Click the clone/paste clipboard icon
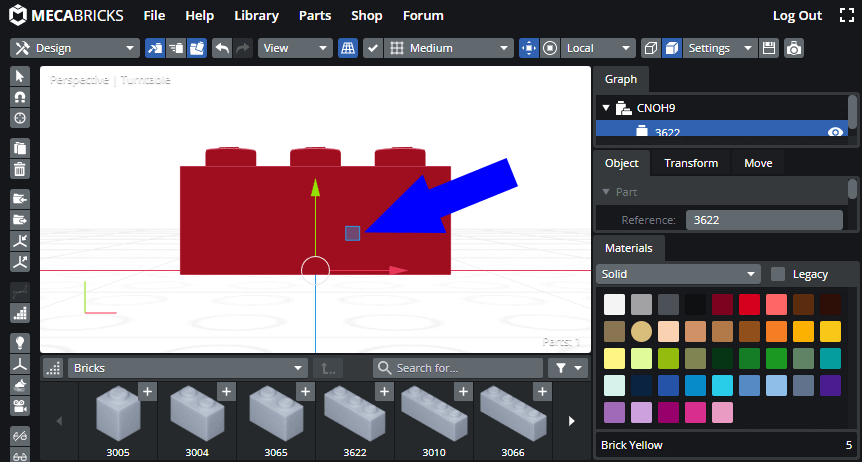The height and width of the screenshot is (462, 862). 19,147
